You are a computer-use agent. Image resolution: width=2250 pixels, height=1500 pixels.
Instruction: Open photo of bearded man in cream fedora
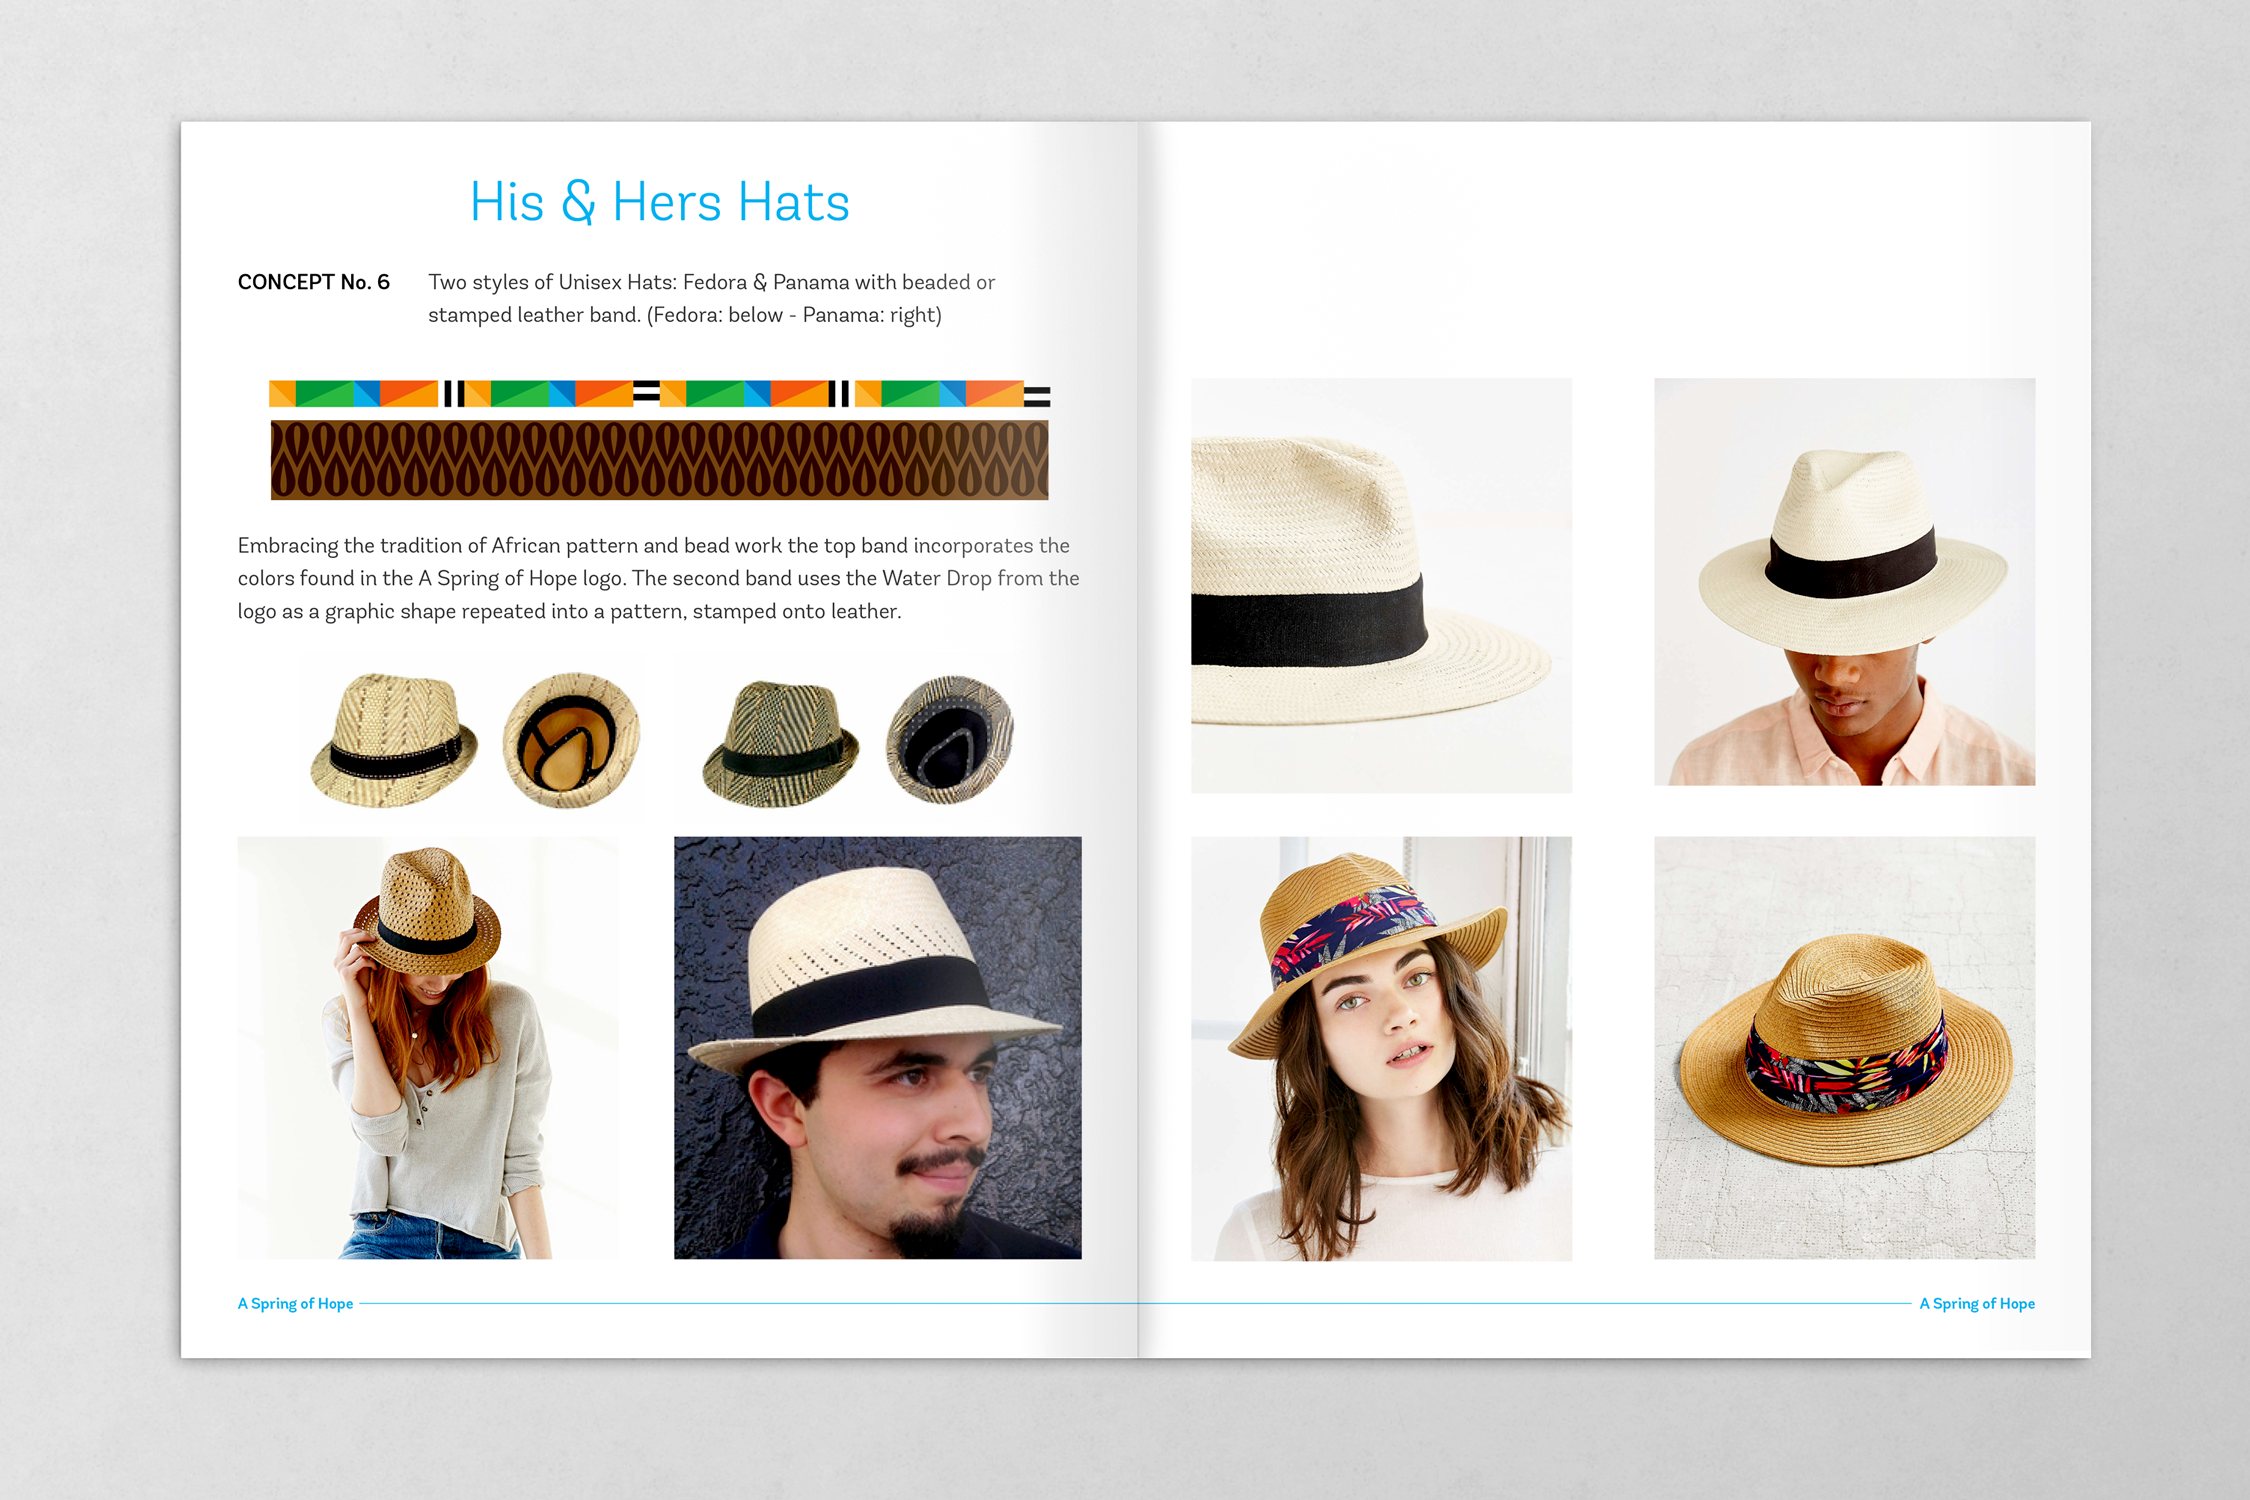[878, 1048]
